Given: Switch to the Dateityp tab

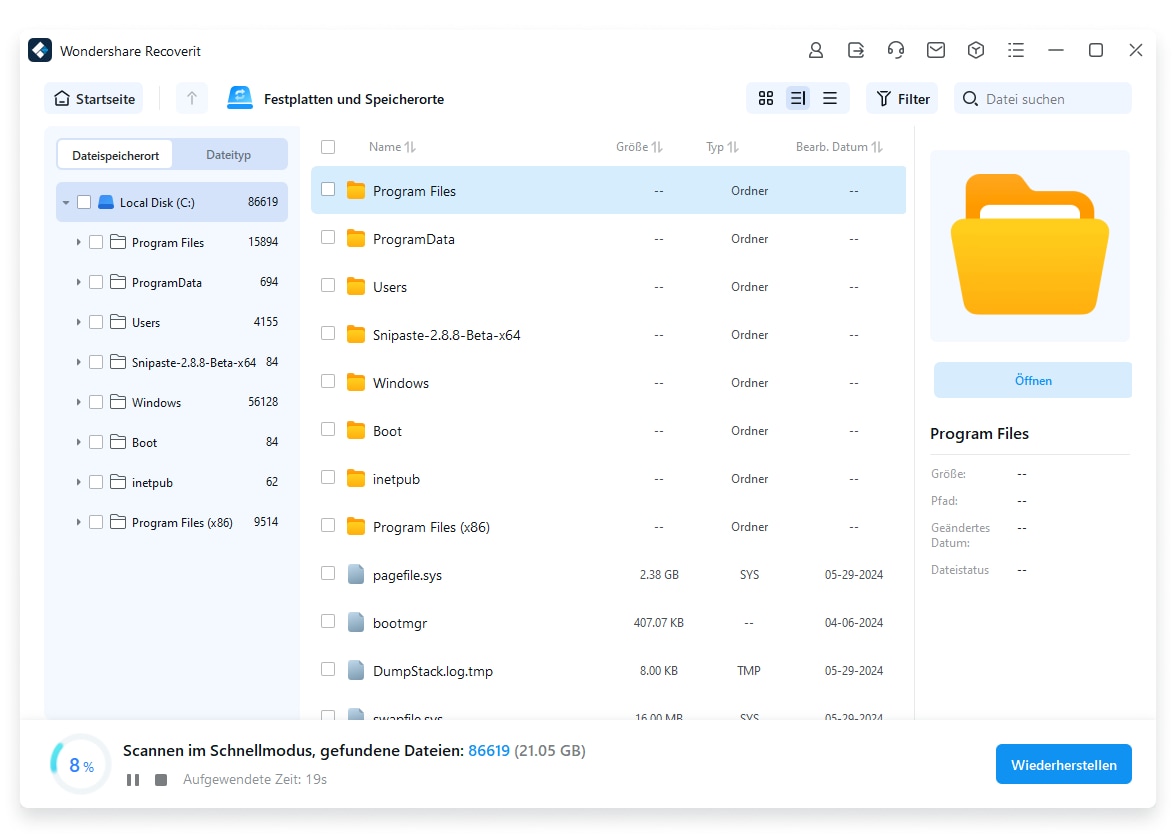Looking at the screenshot, I should pos(229,155).
